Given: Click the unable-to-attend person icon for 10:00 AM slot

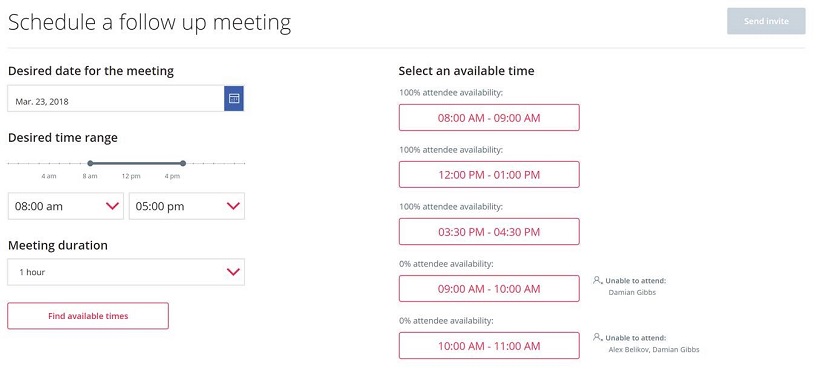Looking at the screenshot, I should (x=598, y=338).
